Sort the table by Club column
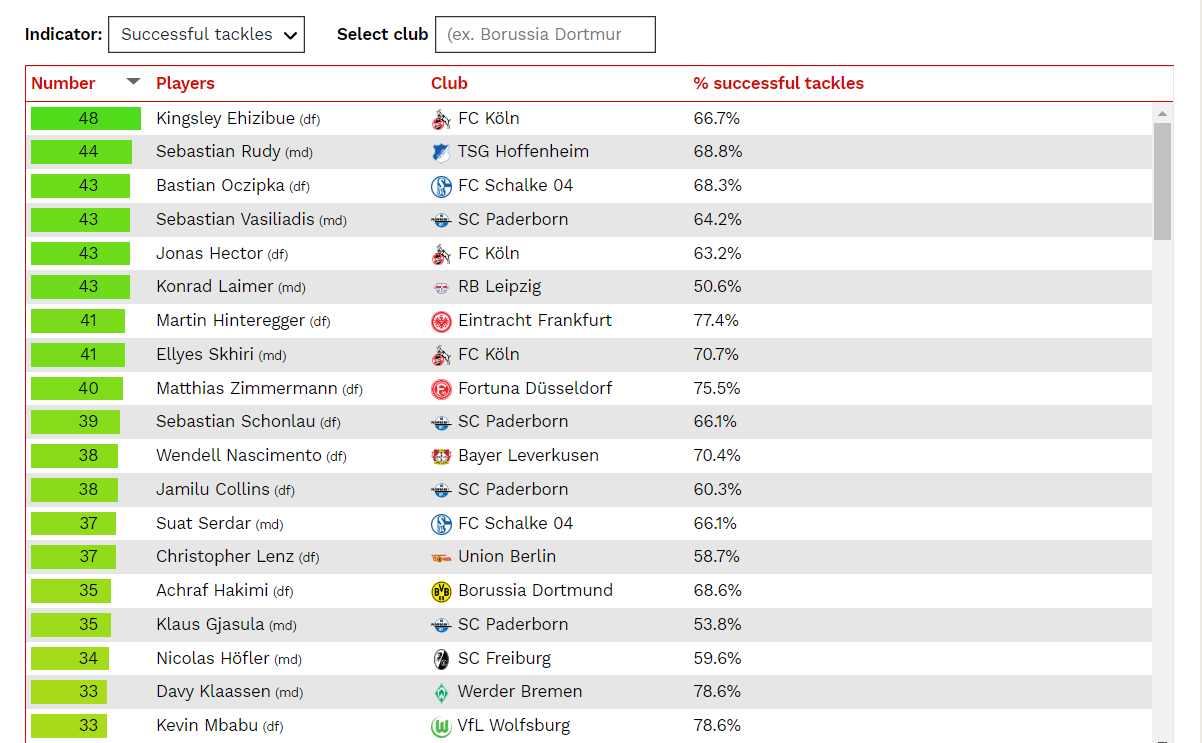 tap(449, 84)
